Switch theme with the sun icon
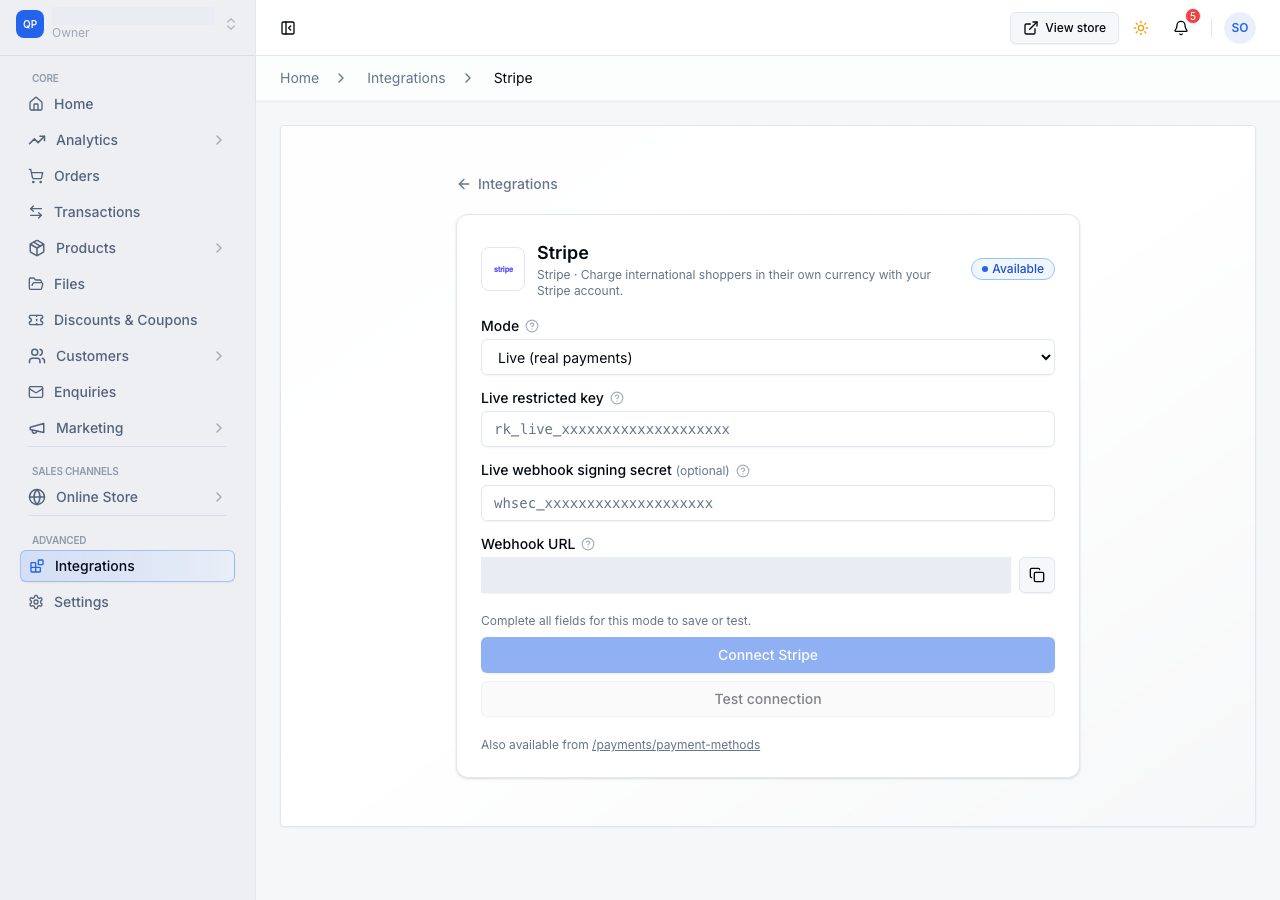This screenshot has width=1280, height=900. (1141, 28)
